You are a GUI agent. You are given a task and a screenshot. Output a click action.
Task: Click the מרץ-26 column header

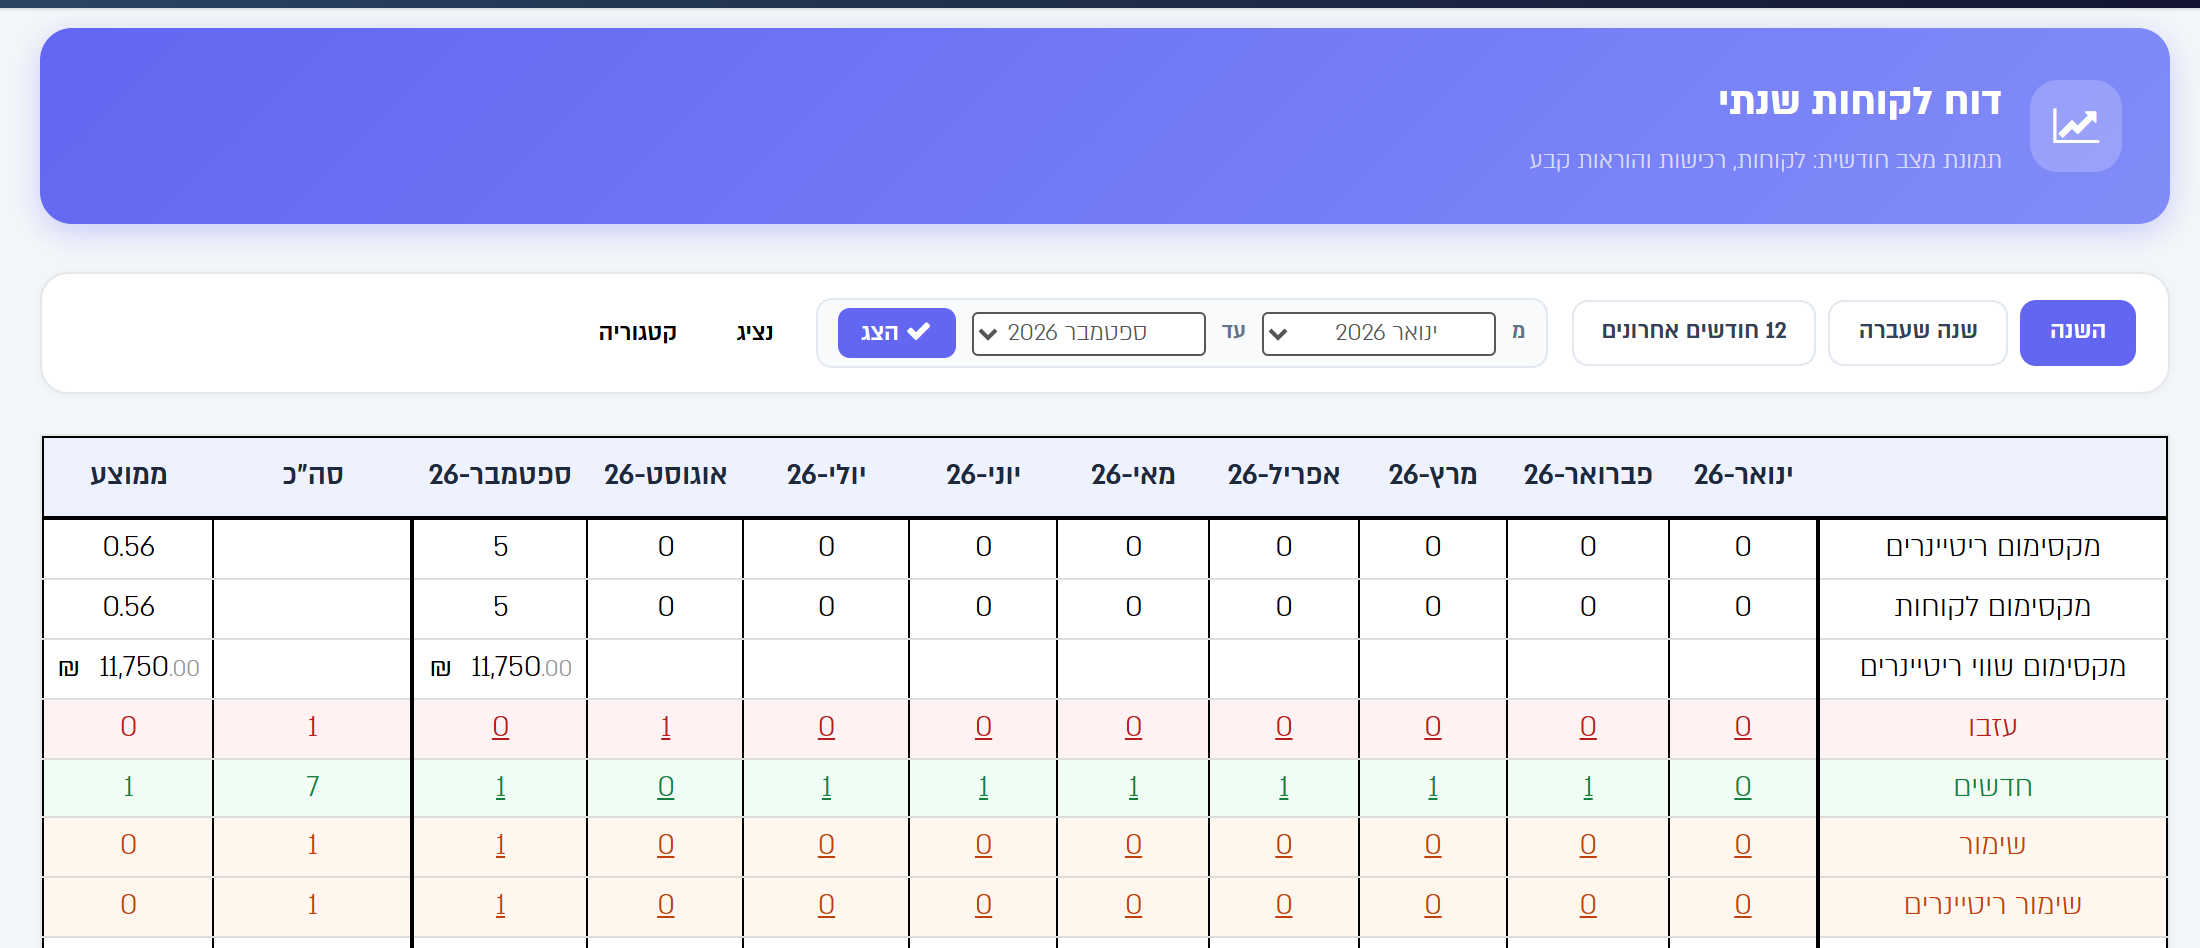pyautogui.click(x=1433, y=474)
